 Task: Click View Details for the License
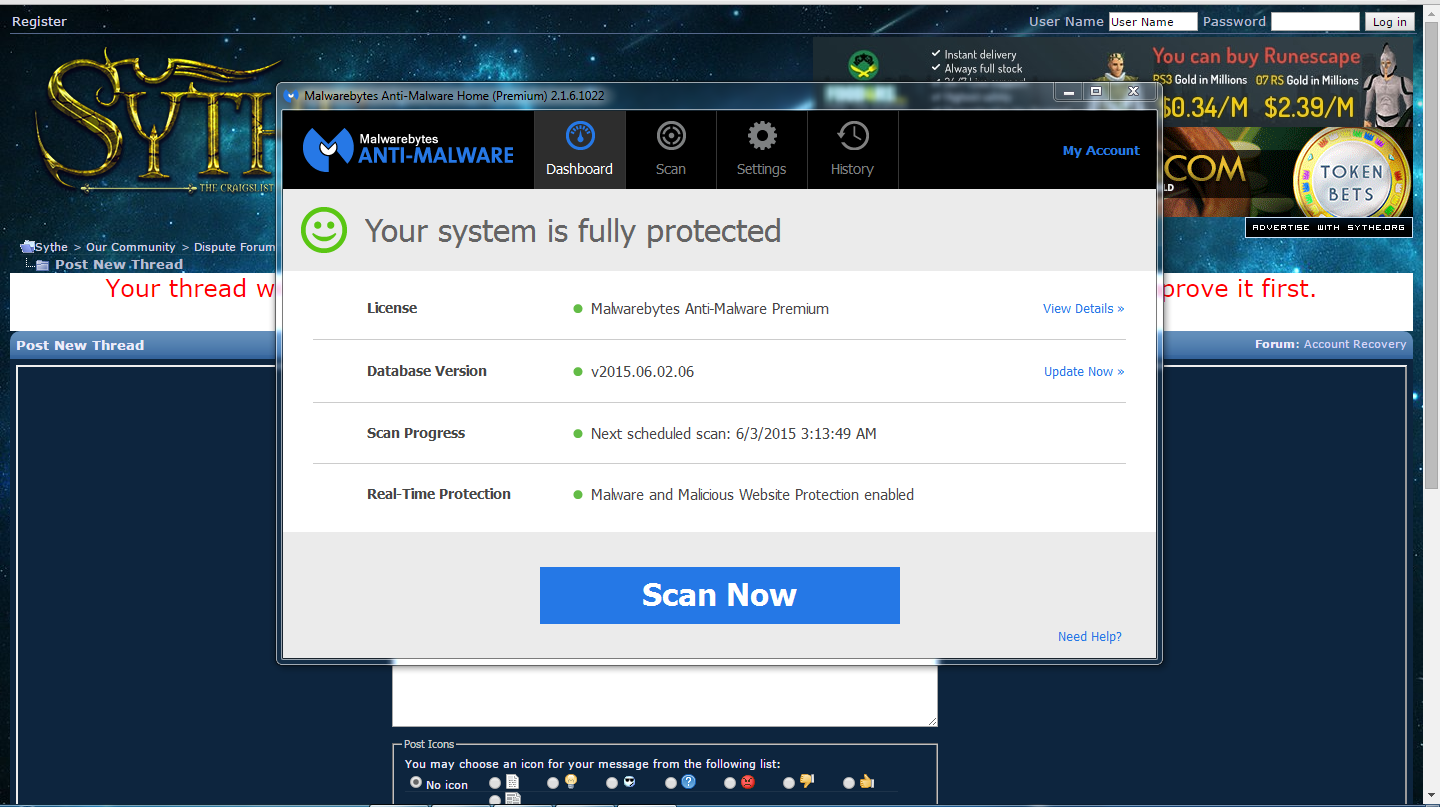pos(1083,309)
